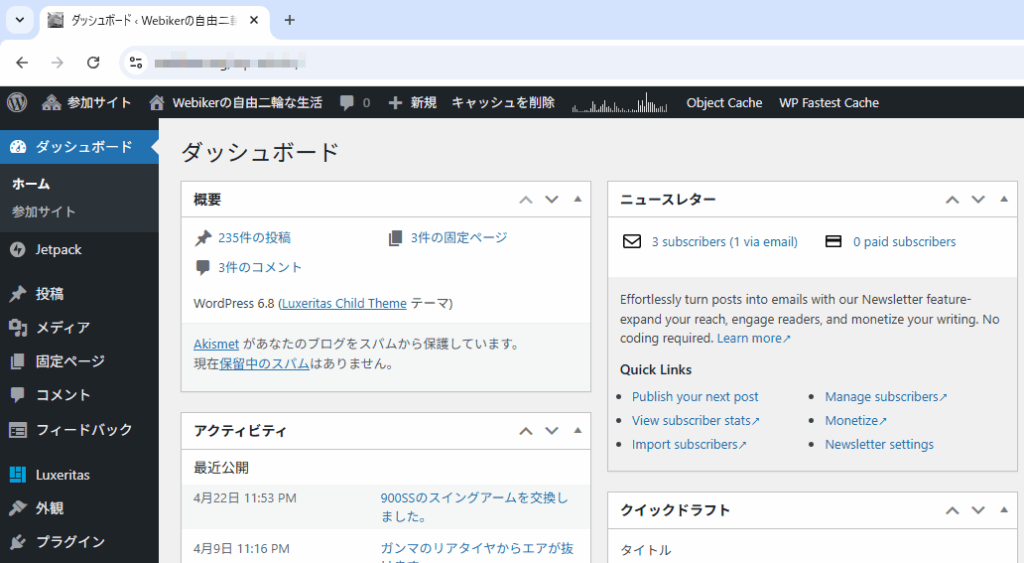Open Newsletter settings link
The width and height of the screenshot is (1024, 563).
pyautogui.click(x=879, y=445)
